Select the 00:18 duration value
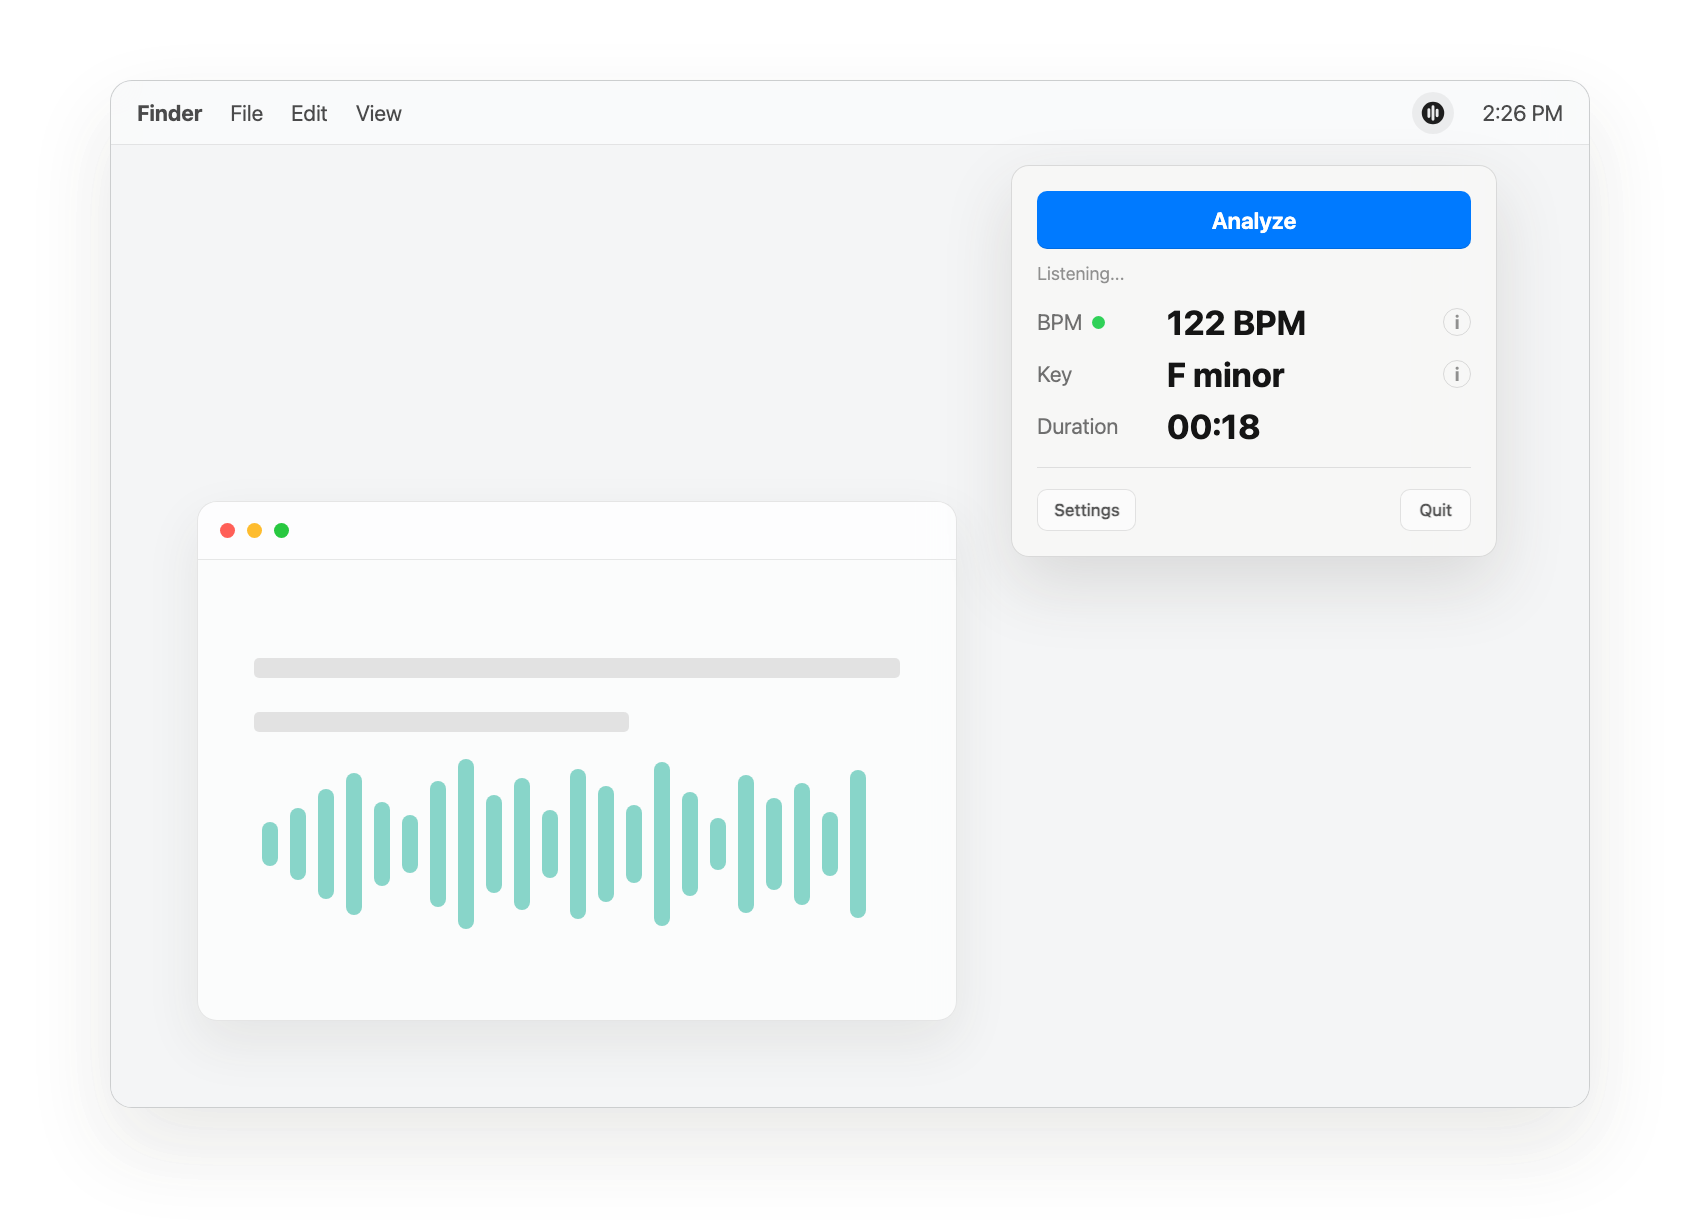This screenshot has width=1700, height=1220. [1213, 427]
